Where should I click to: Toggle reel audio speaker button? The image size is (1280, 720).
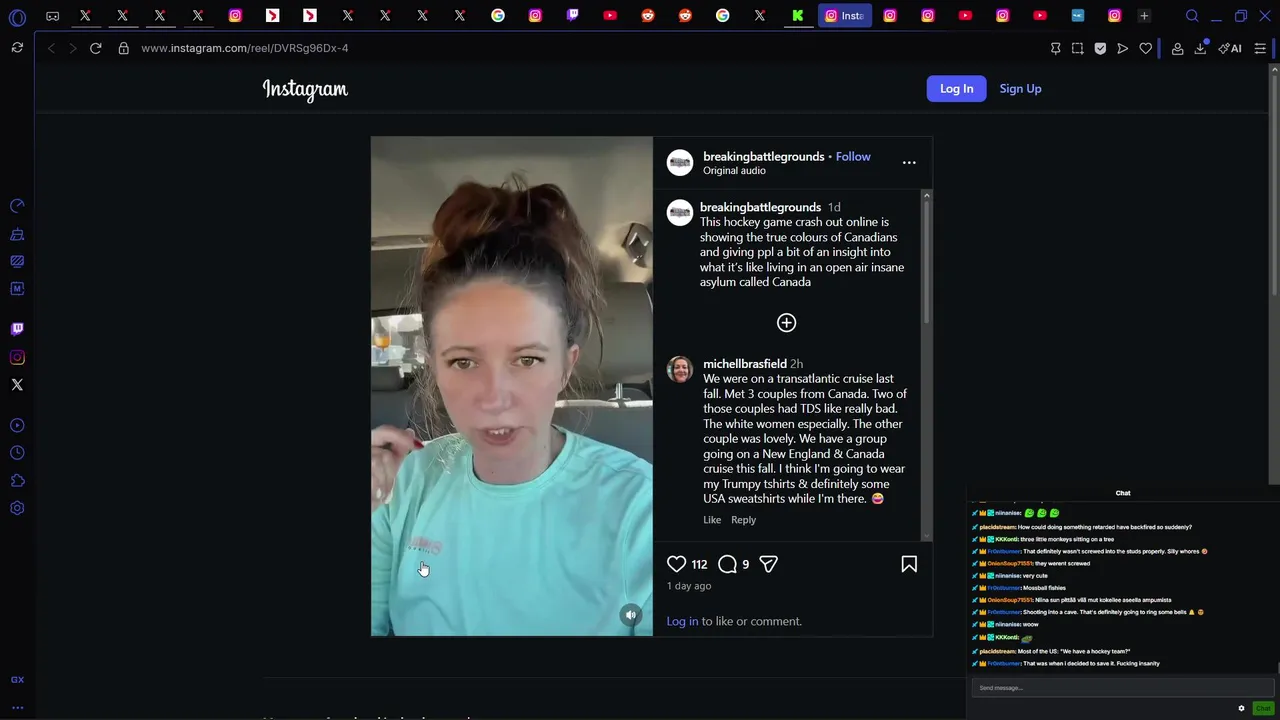pyautogui.click(x=631, y=615)
